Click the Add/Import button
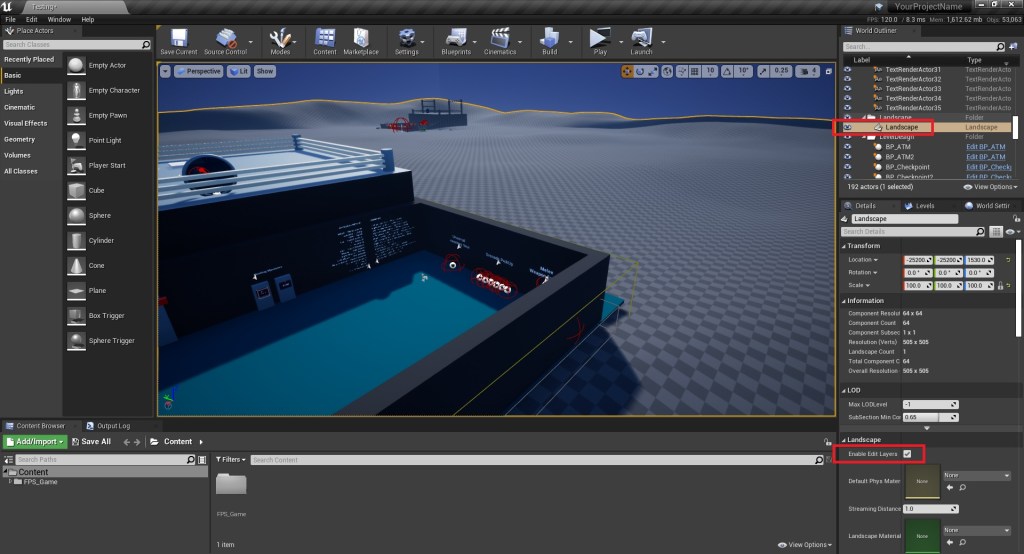This screenshot has height=554, width=1024. point(36,441)
